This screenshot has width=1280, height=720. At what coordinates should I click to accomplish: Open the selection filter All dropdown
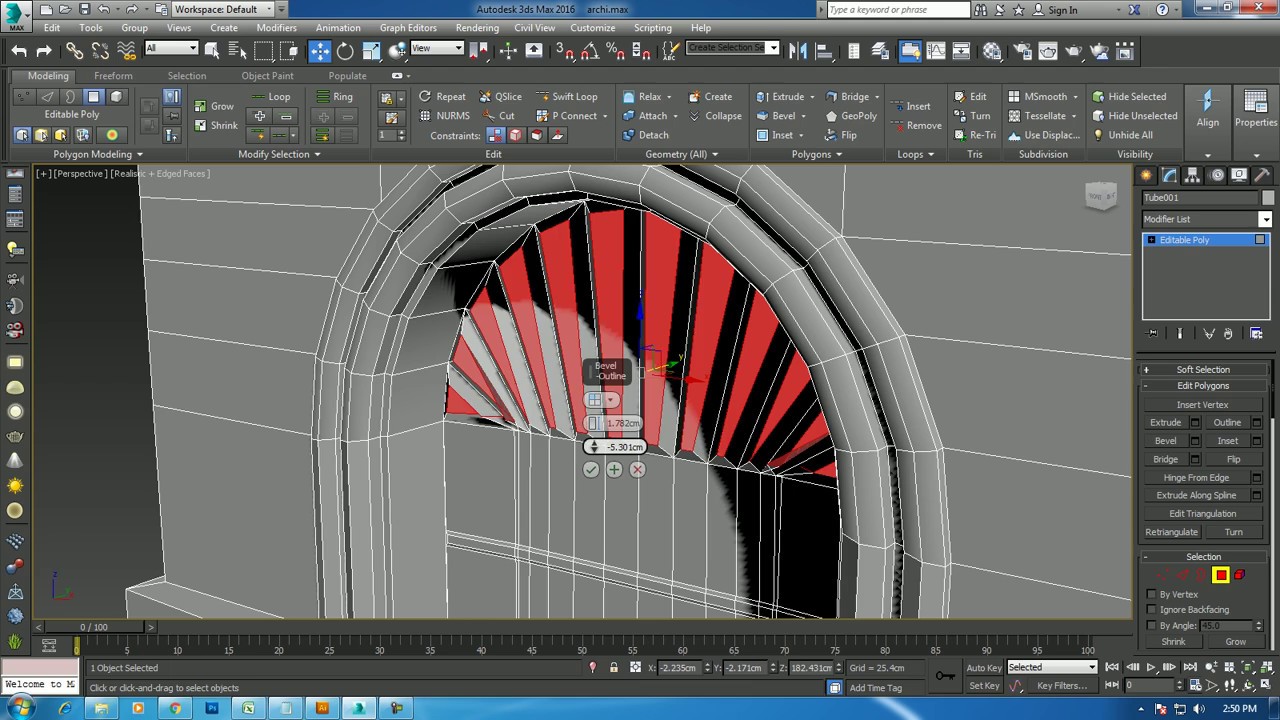pos(171,48)
